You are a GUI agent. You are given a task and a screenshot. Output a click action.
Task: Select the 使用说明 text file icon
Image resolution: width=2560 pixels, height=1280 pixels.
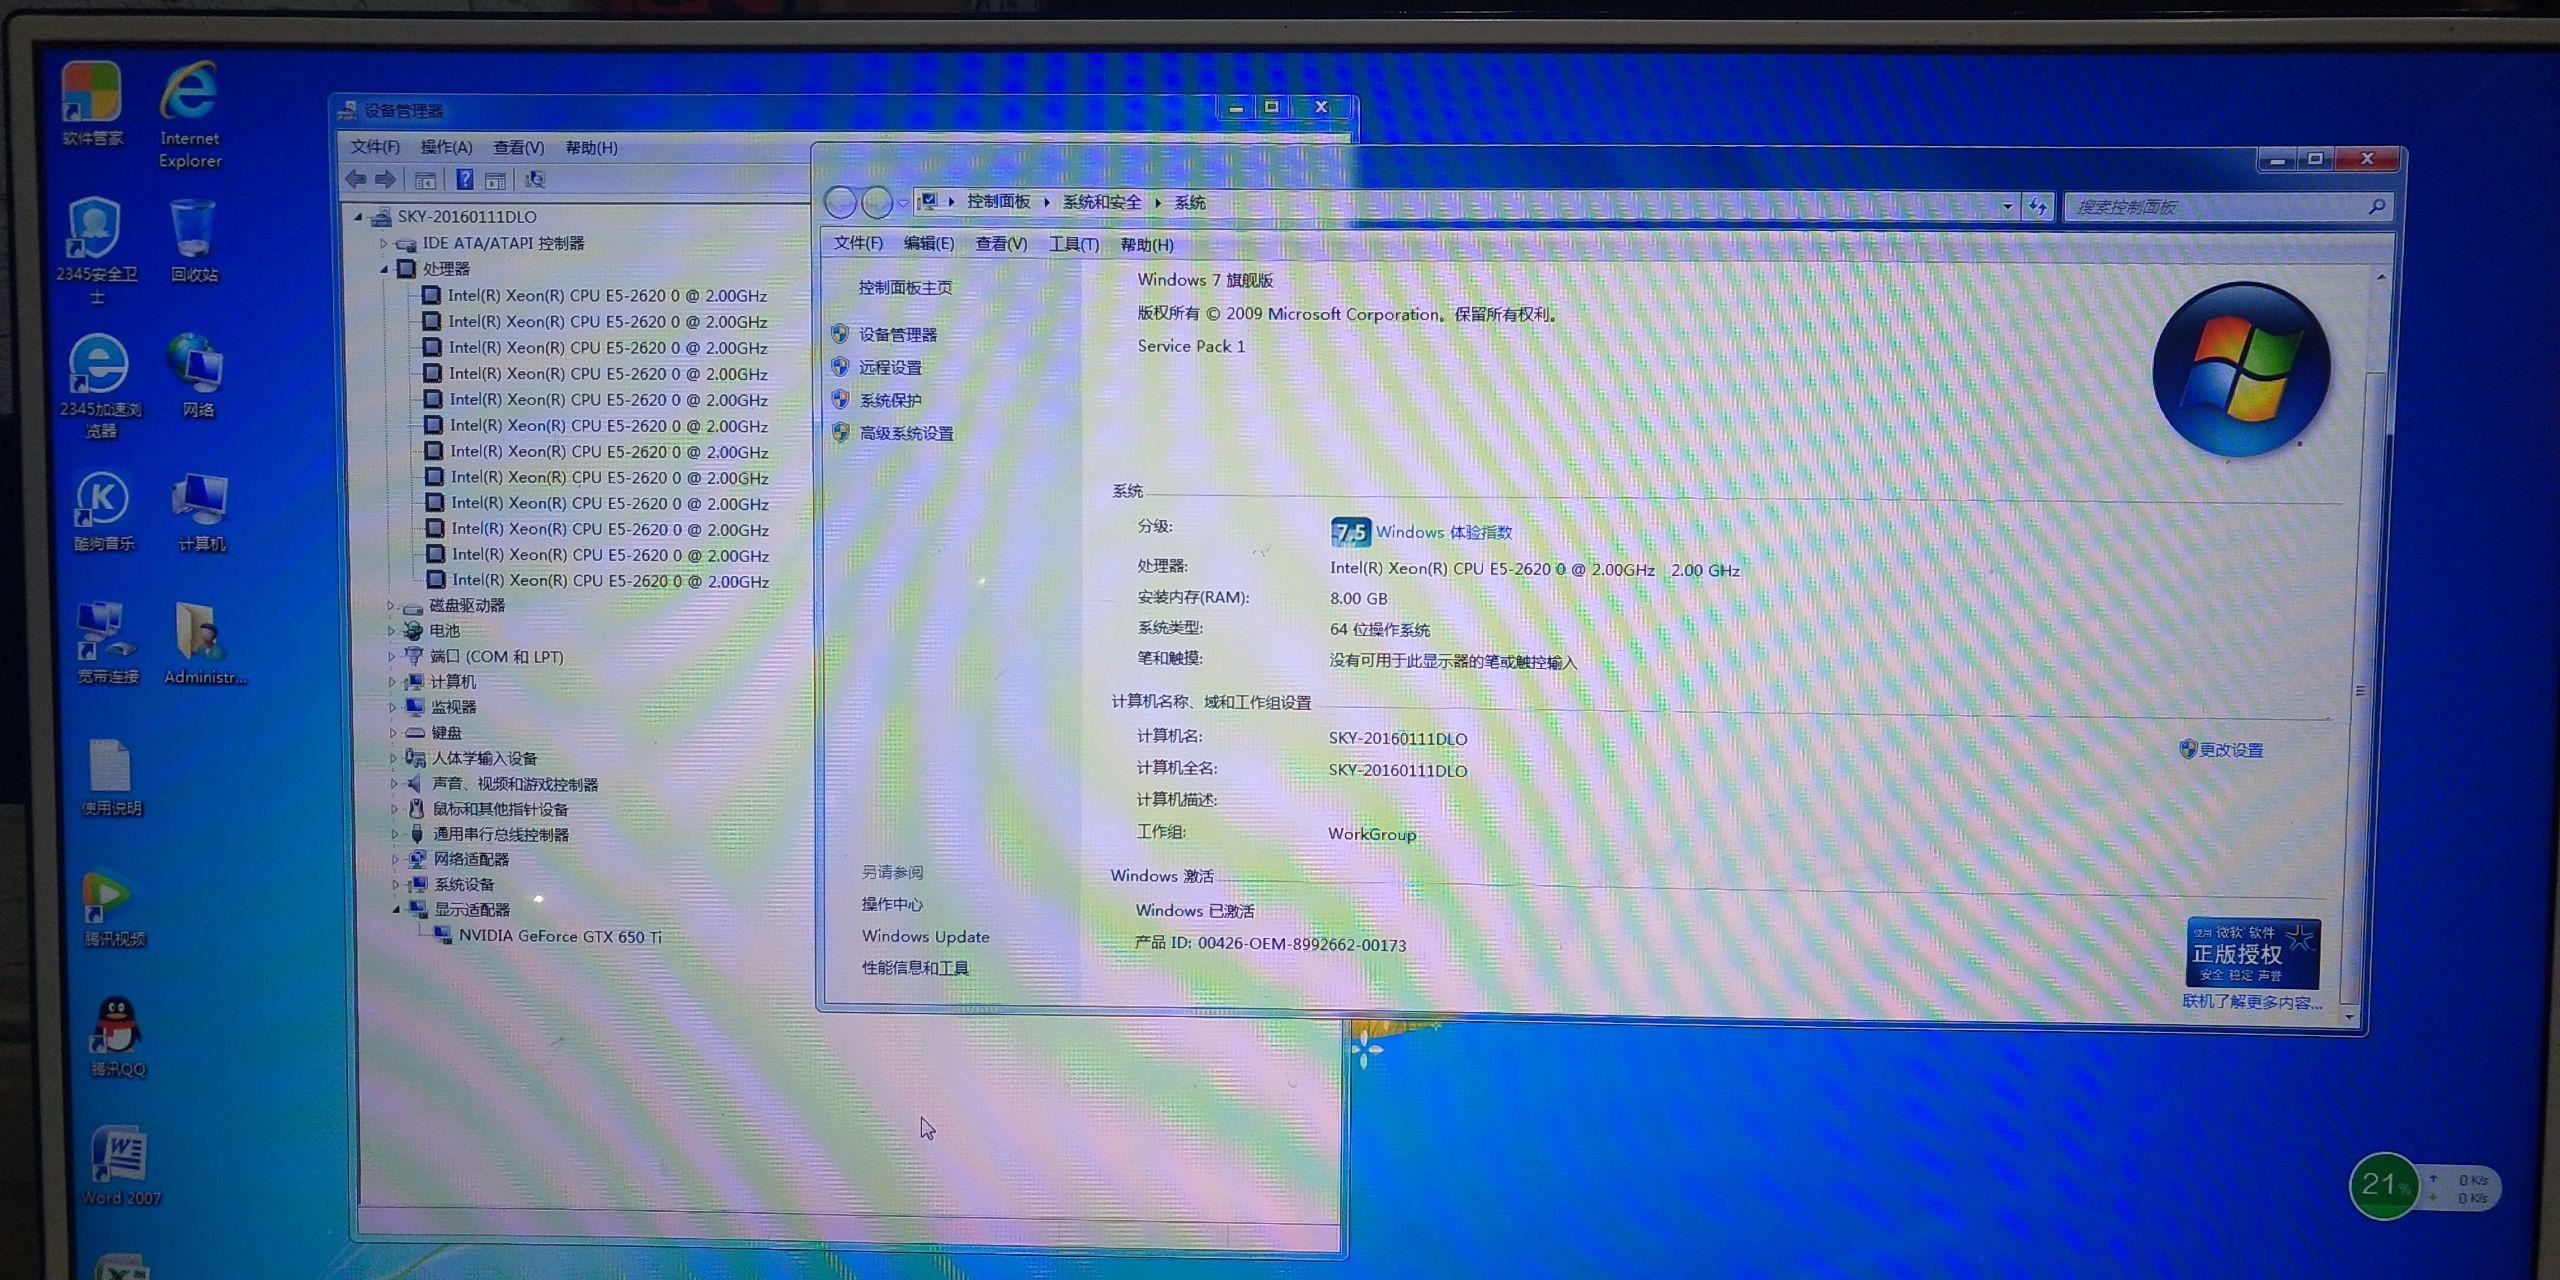click(x=111, y=777)
